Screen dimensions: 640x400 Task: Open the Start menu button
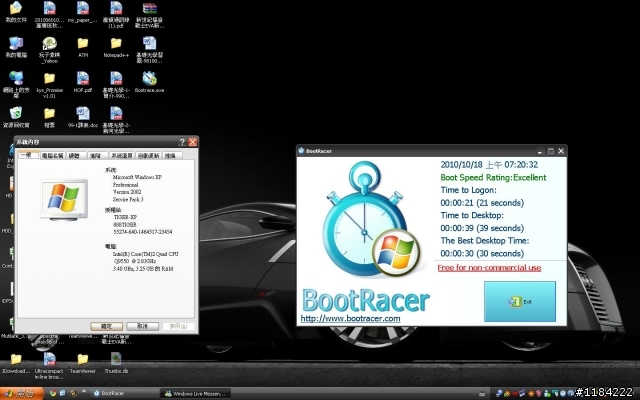22,393
